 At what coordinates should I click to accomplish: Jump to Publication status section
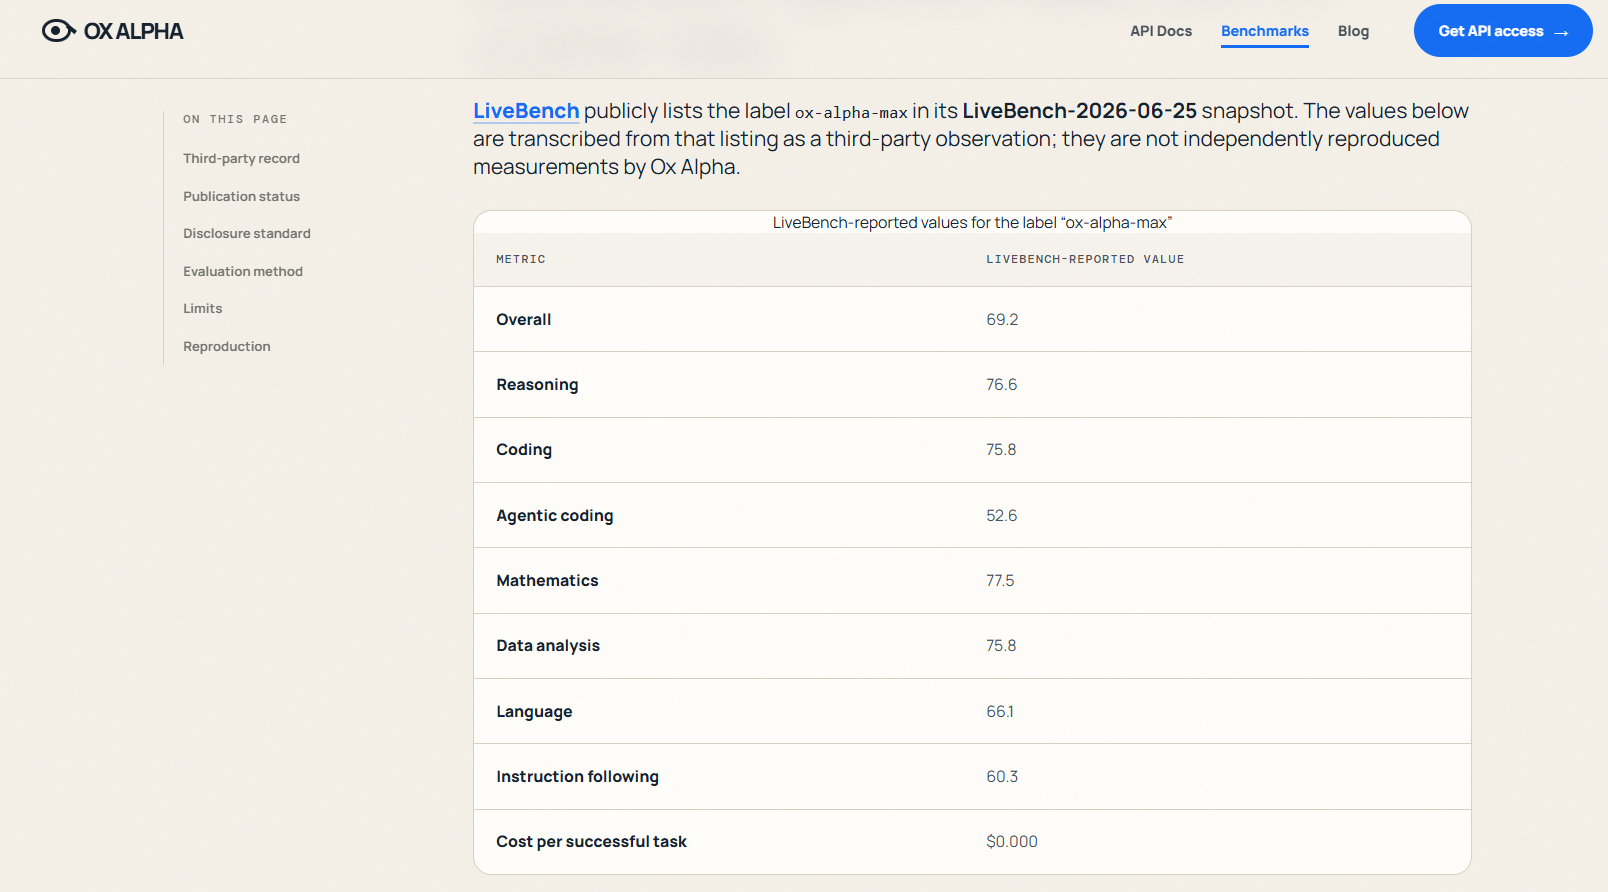(x=241, y=196)
